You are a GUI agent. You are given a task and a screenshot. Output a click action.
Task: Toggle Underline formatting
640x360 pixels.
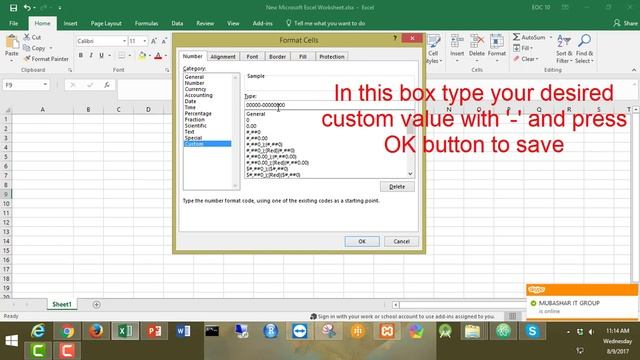(x=101, y=56)
